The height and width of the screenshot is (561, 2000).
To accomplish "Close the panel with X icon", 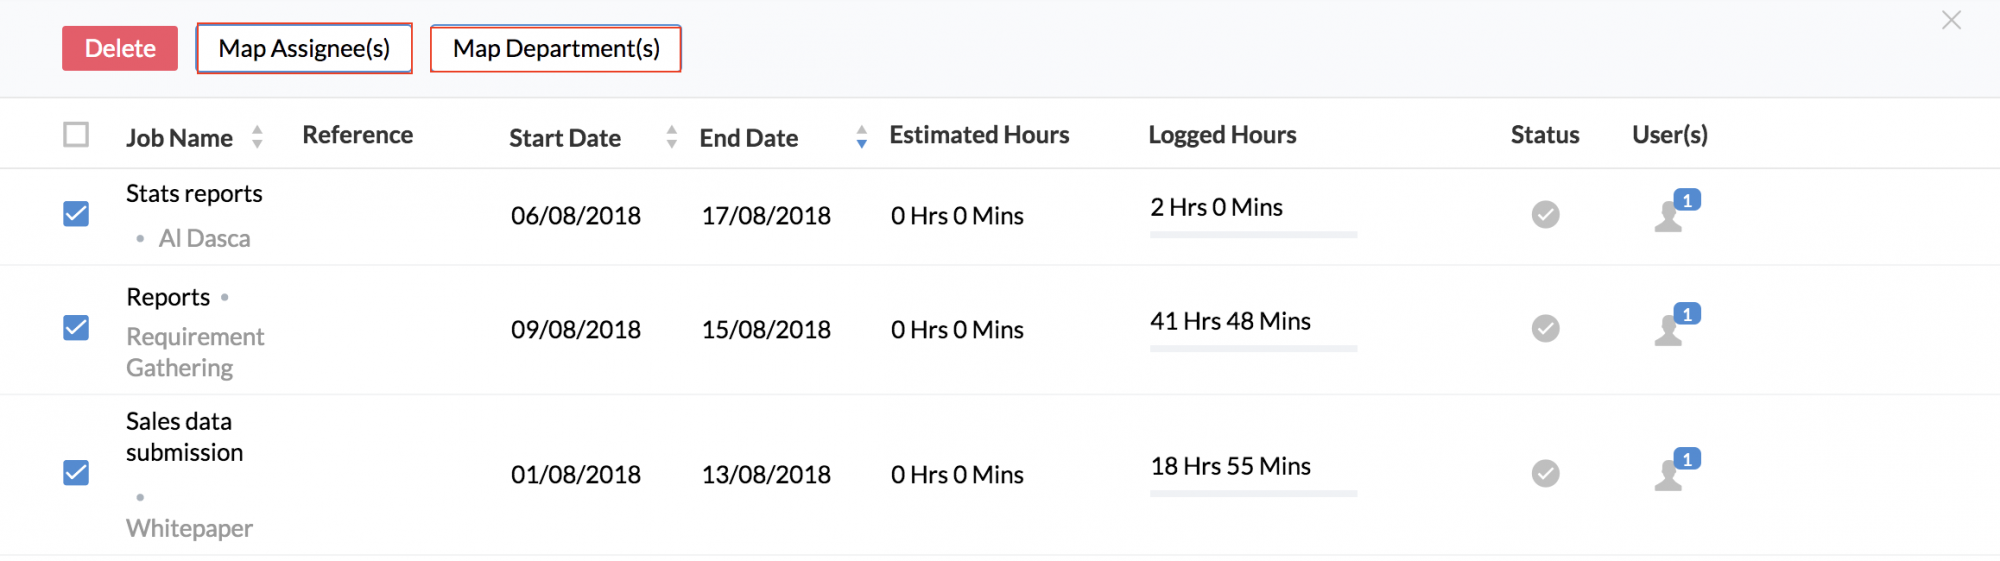I will tap(1951, 20).
